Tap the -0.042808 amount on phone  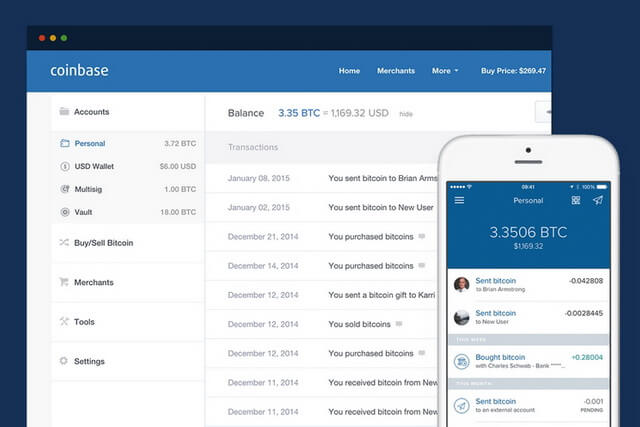(x=586, y=281)
